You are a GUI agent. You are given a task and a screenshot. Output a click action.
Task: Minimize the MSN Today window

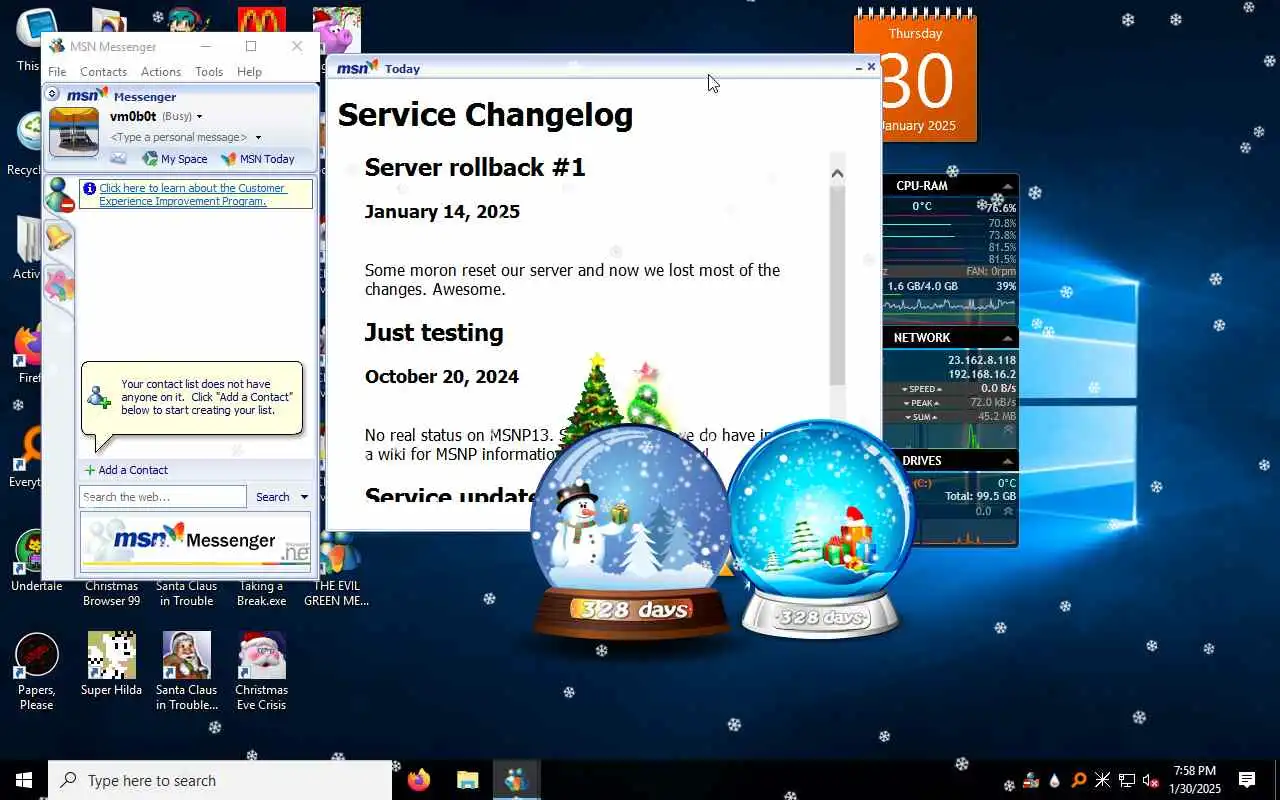[858, 68]
